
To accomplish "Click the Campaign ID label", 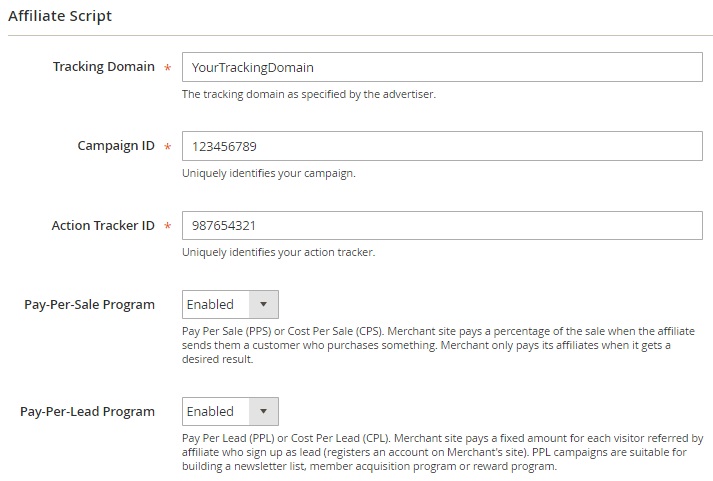I will pos(116,146).
